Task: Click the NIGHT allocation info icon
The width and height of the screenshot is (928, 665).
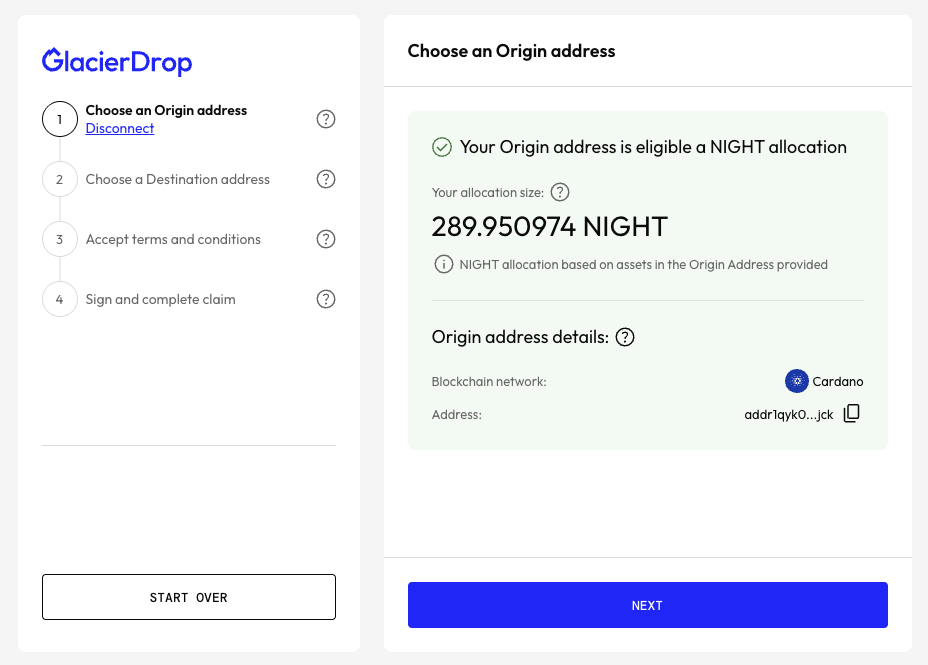Action: click(x=442, y=265)
